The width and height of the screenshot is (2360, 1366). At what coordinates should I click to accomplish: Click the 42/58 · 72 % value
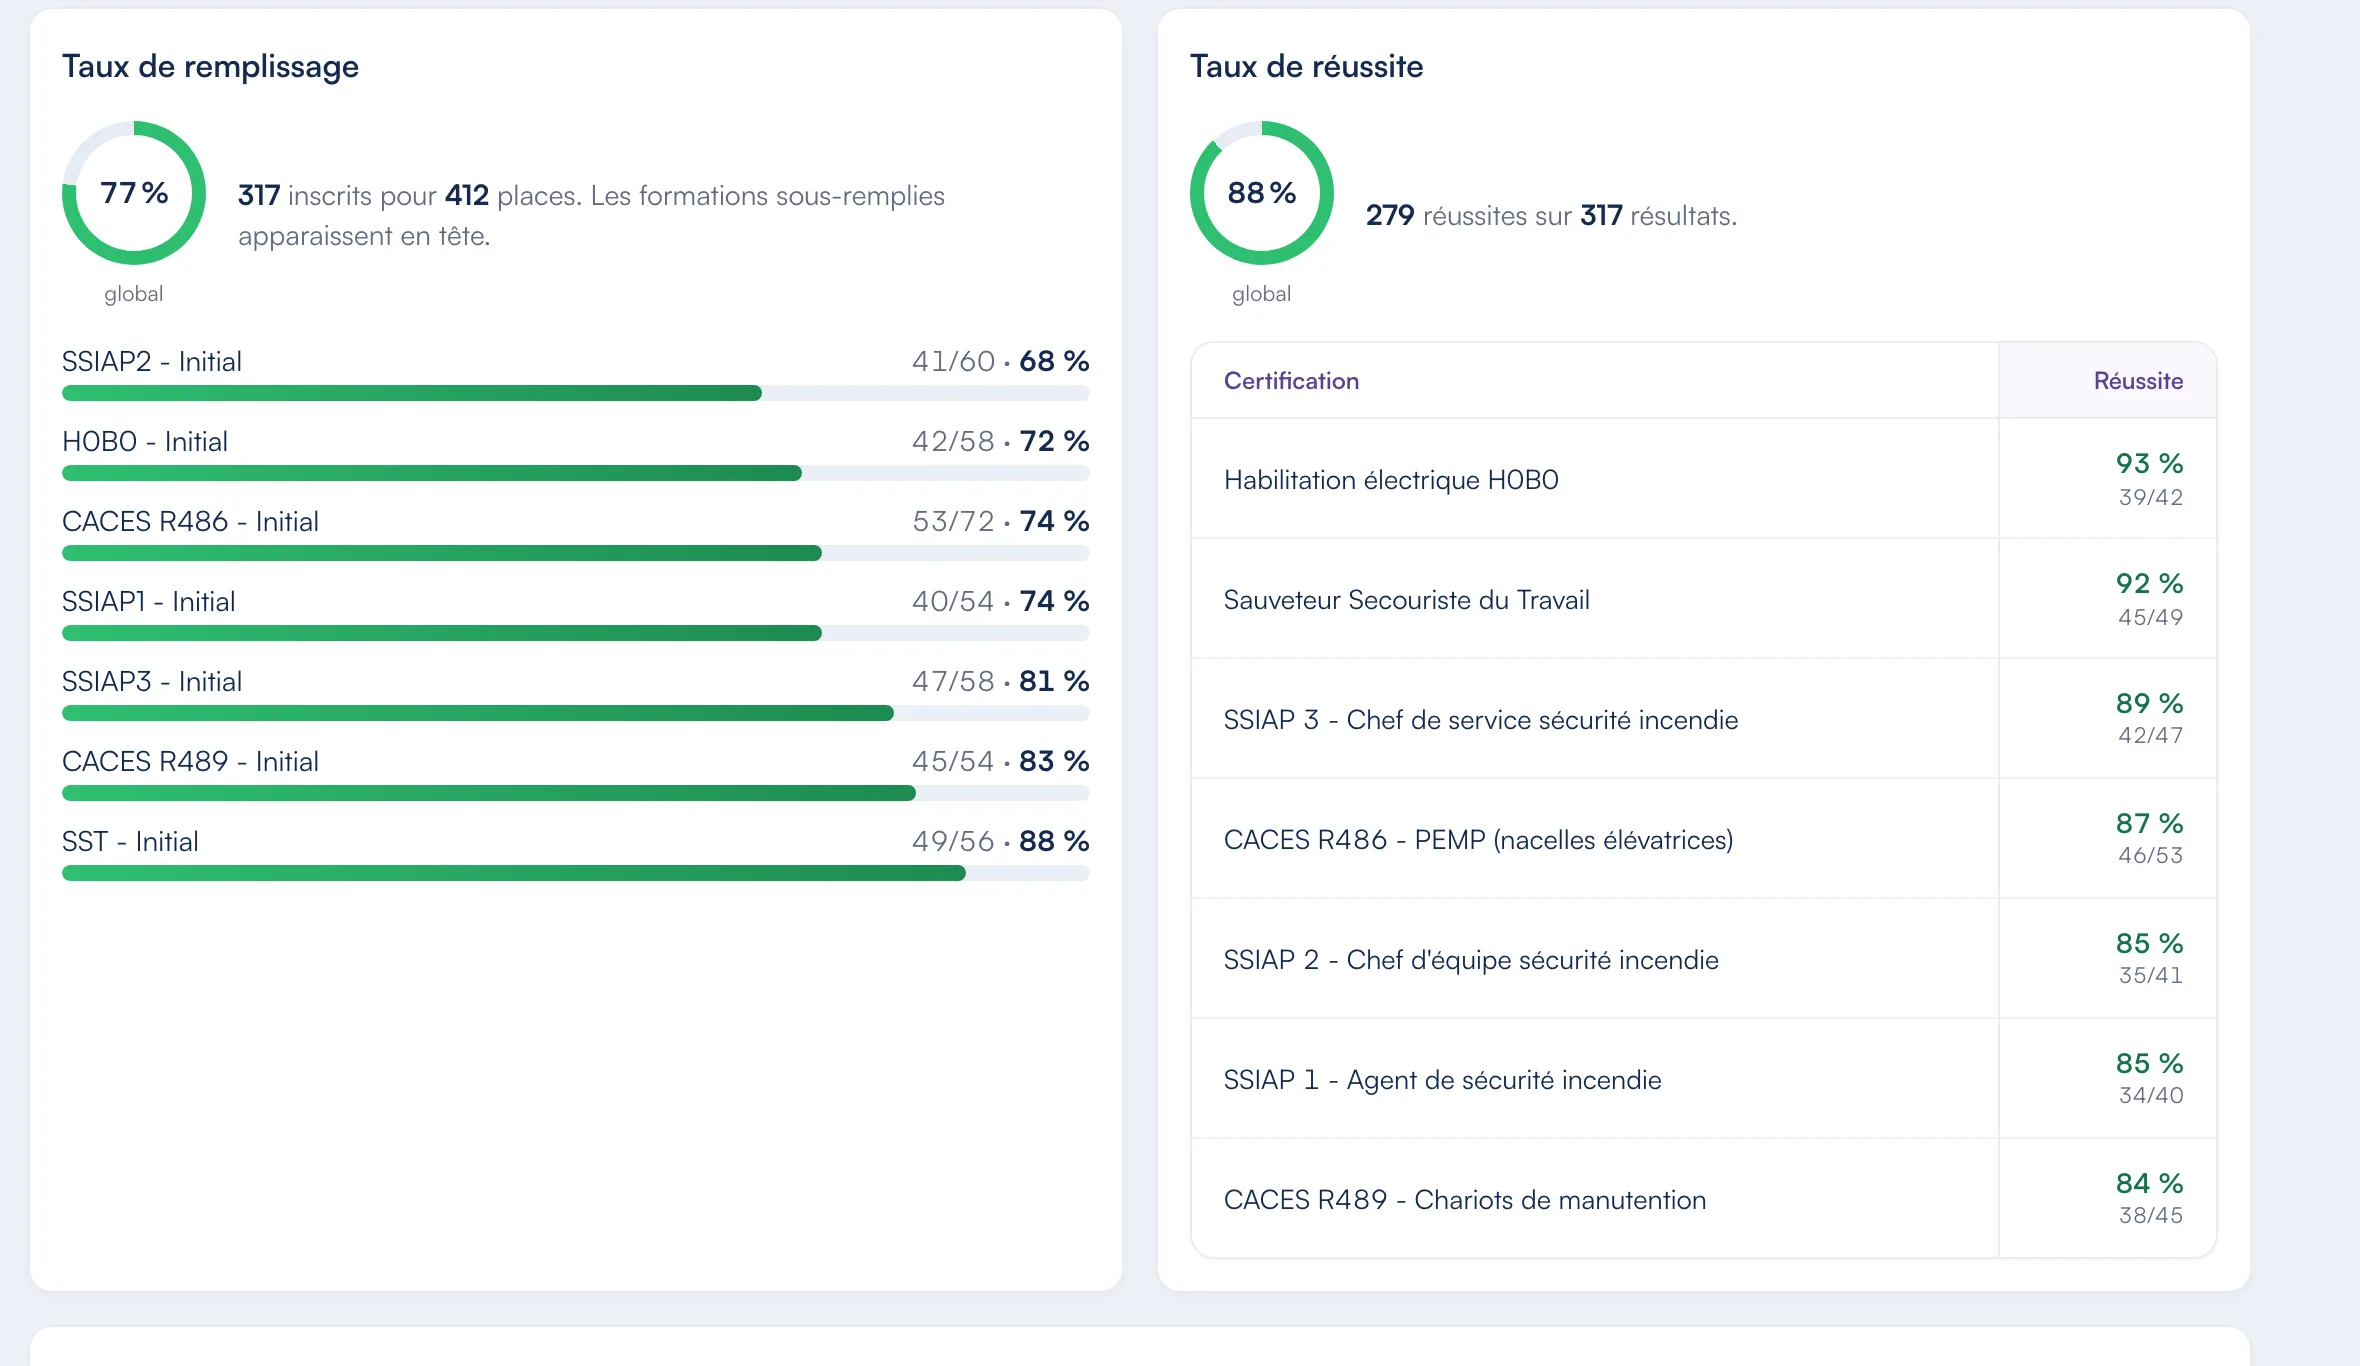[x=1000, y=441]
